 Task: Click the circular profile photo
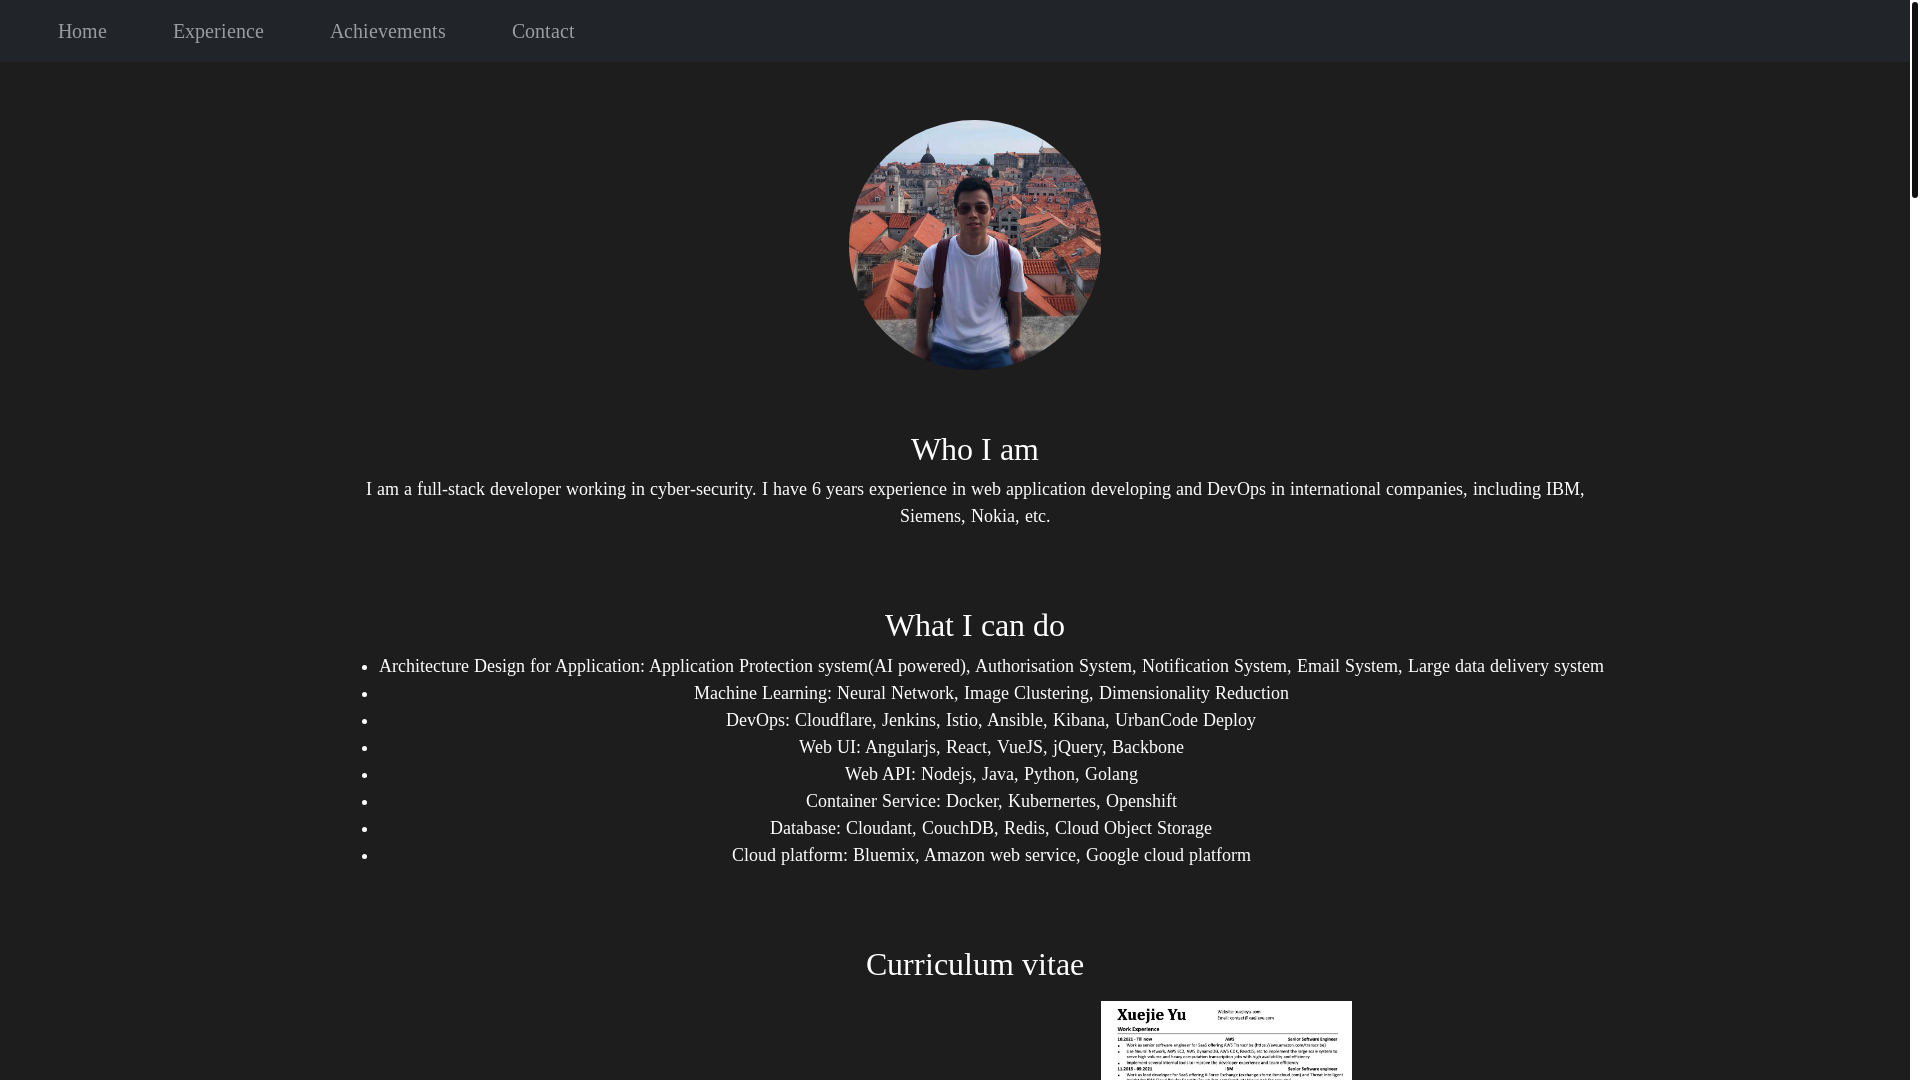[975, 245]
